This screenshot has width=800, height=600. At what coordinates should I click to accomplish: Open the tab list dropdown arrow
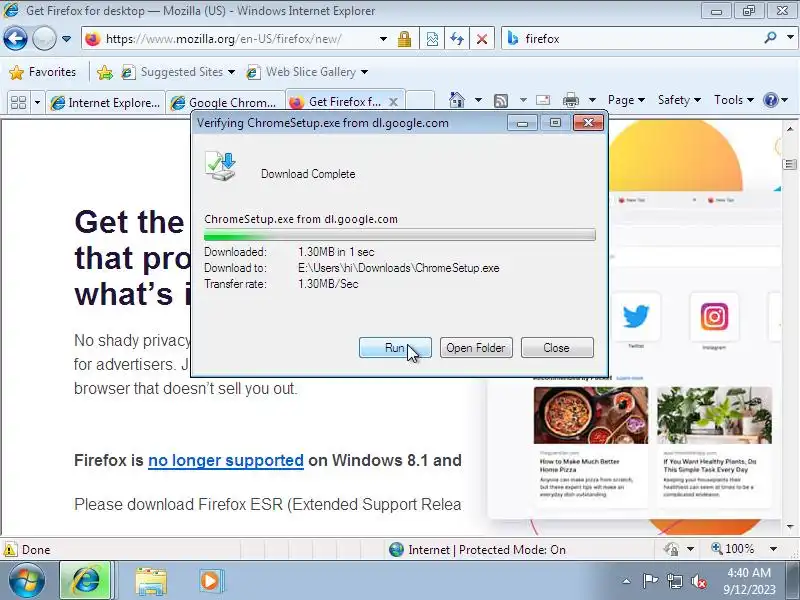(37, 103)
